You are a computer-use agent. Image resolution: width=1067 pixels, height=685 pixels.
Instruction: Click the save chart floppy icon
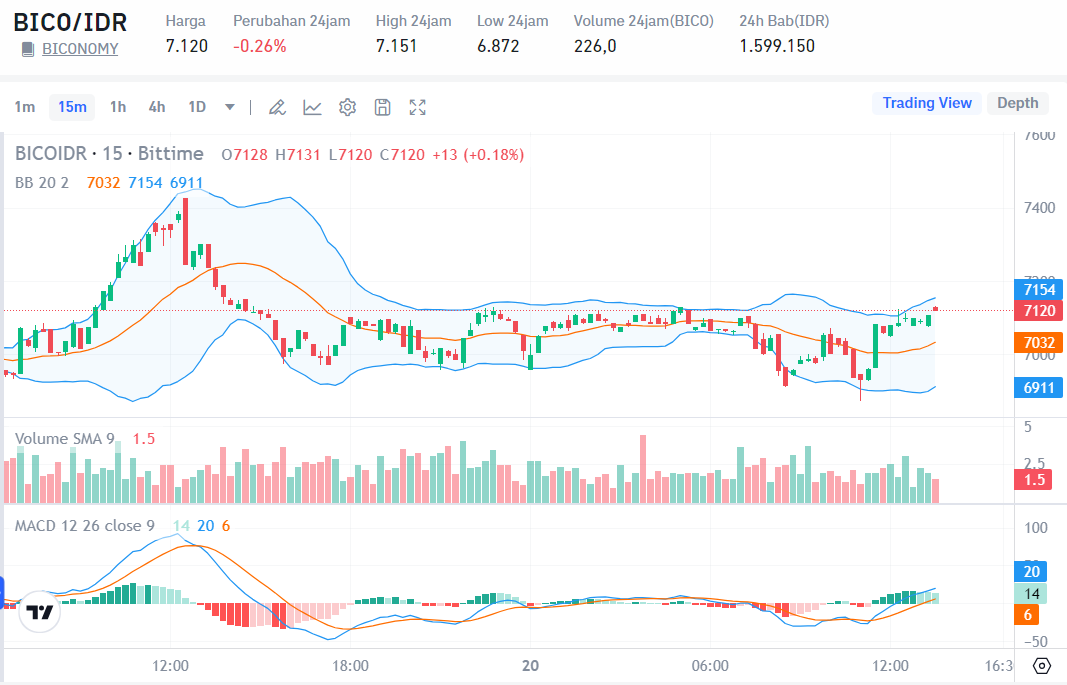pos(382,107)
